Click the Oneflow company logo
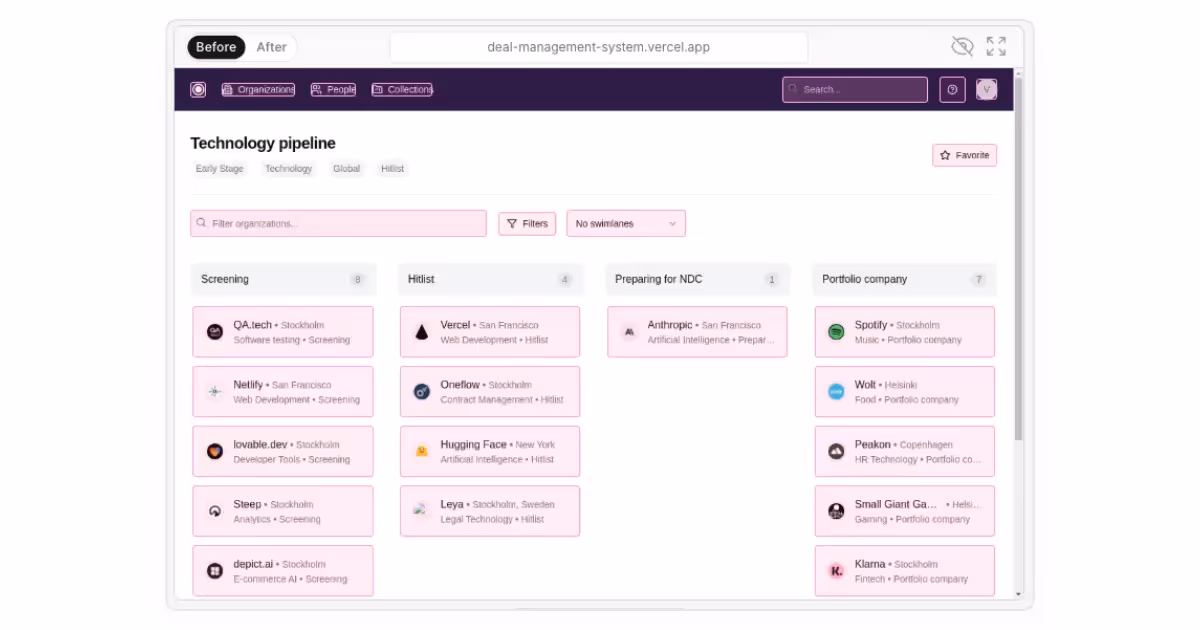The image size is (1200, 630). coord(422,392)
